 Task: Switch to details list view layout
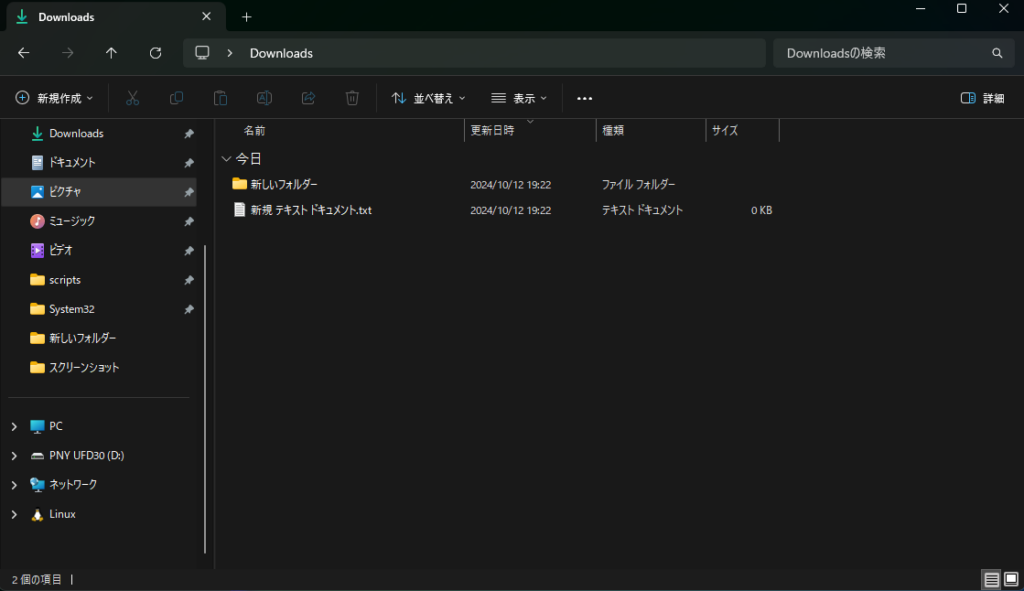click(x=991, y=579)
